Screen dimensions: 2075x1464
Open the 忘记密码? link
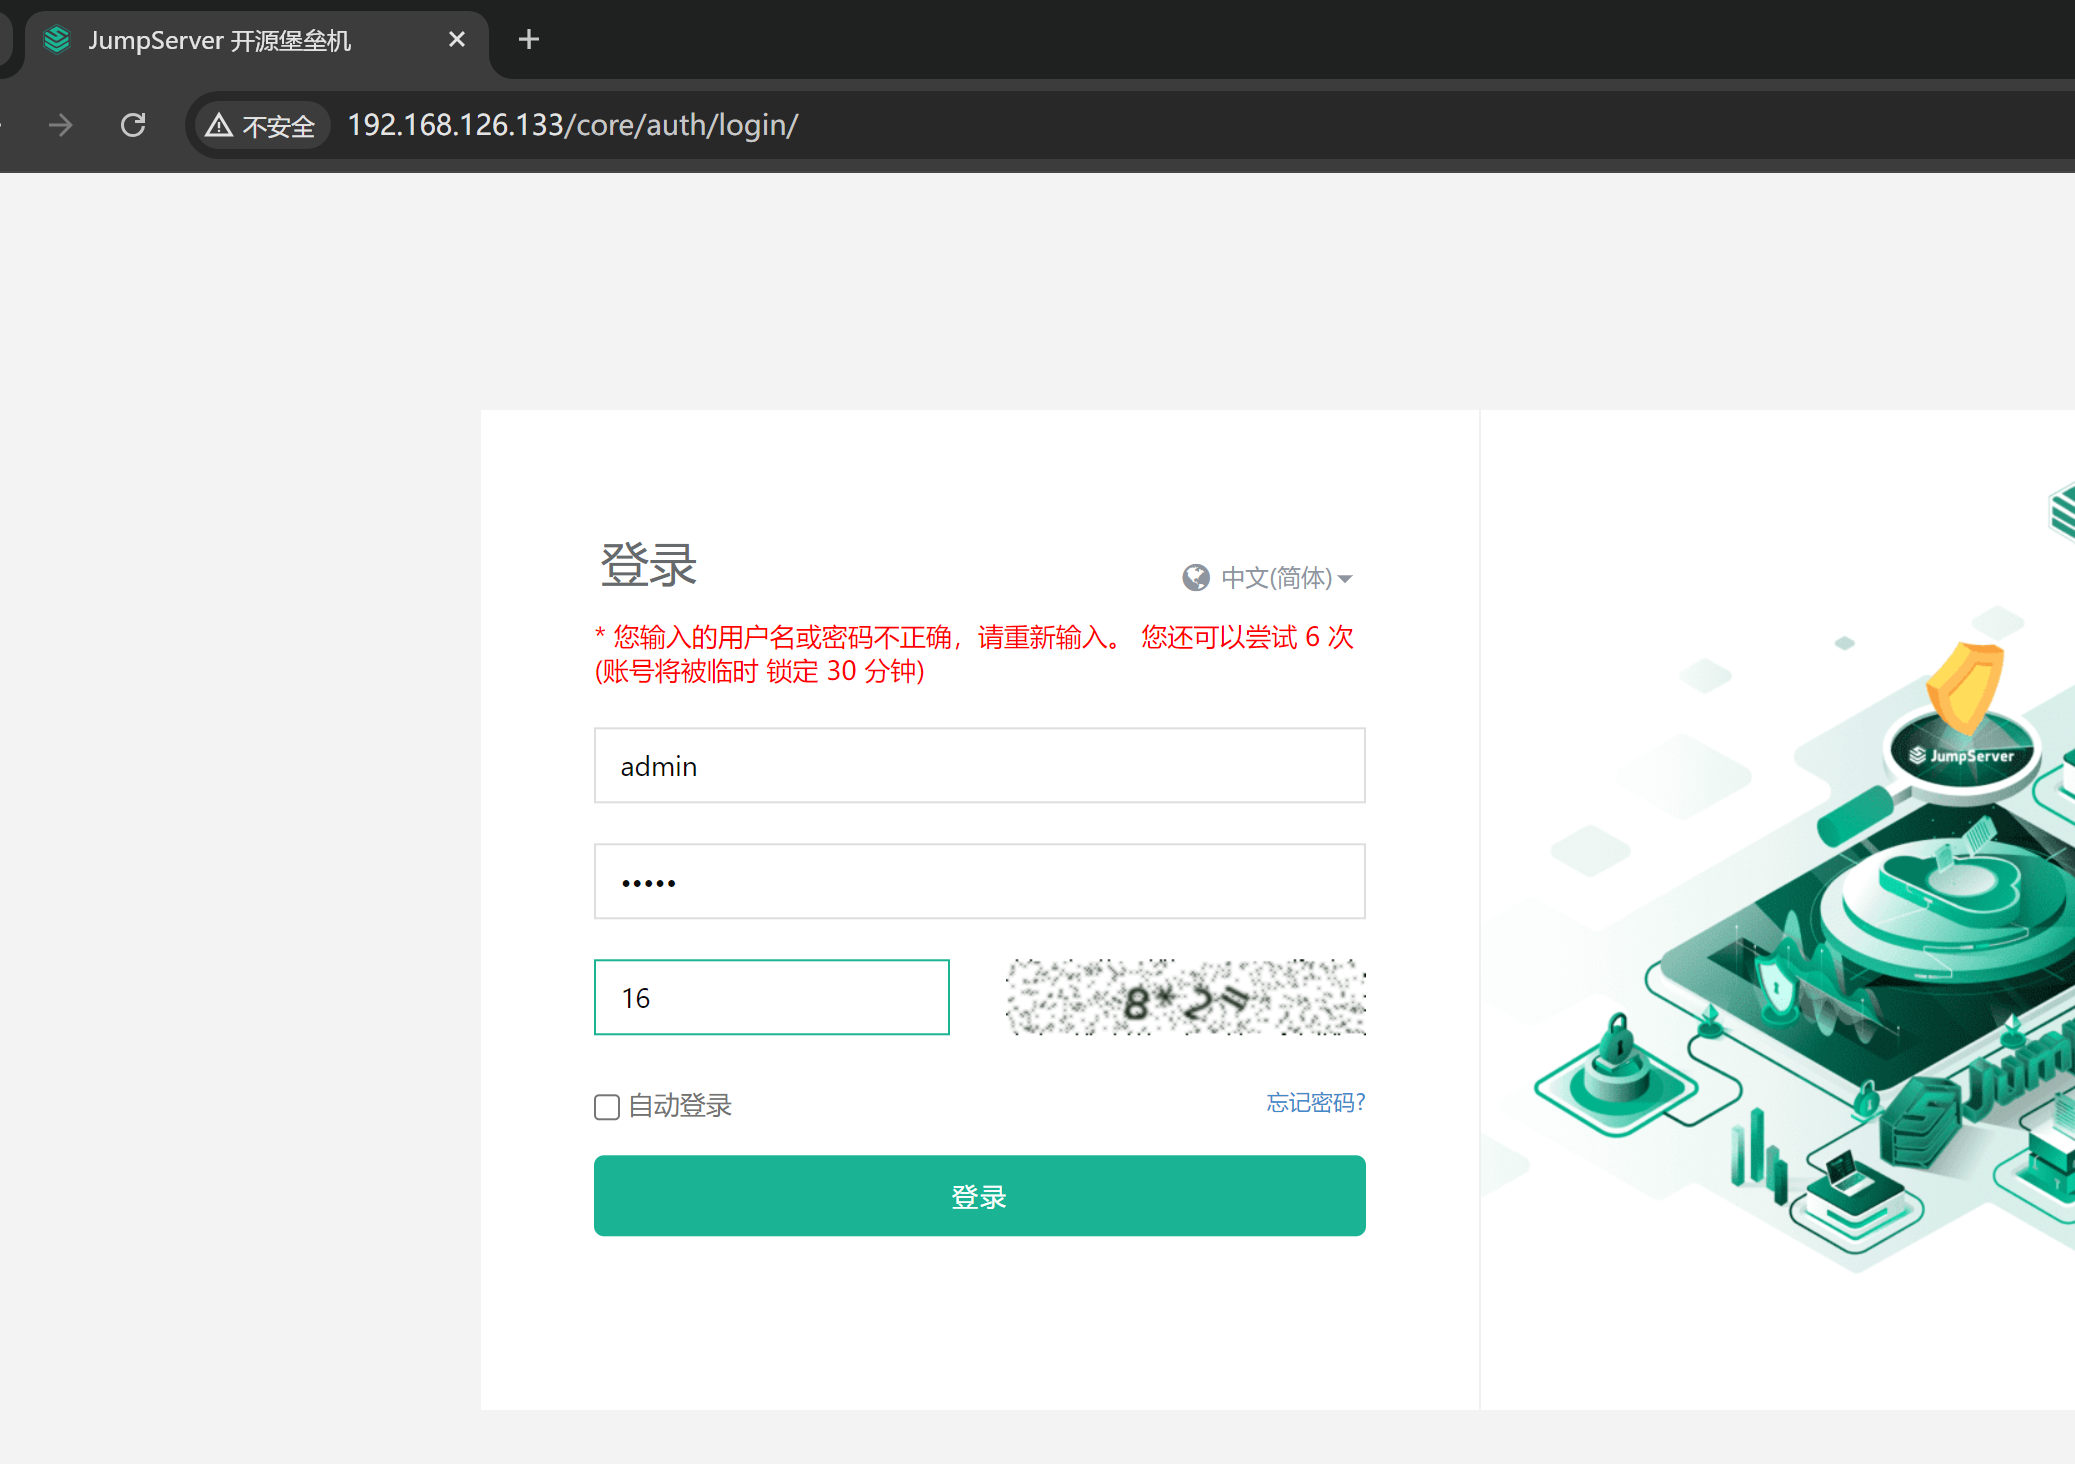(x=1315, y=1102)
